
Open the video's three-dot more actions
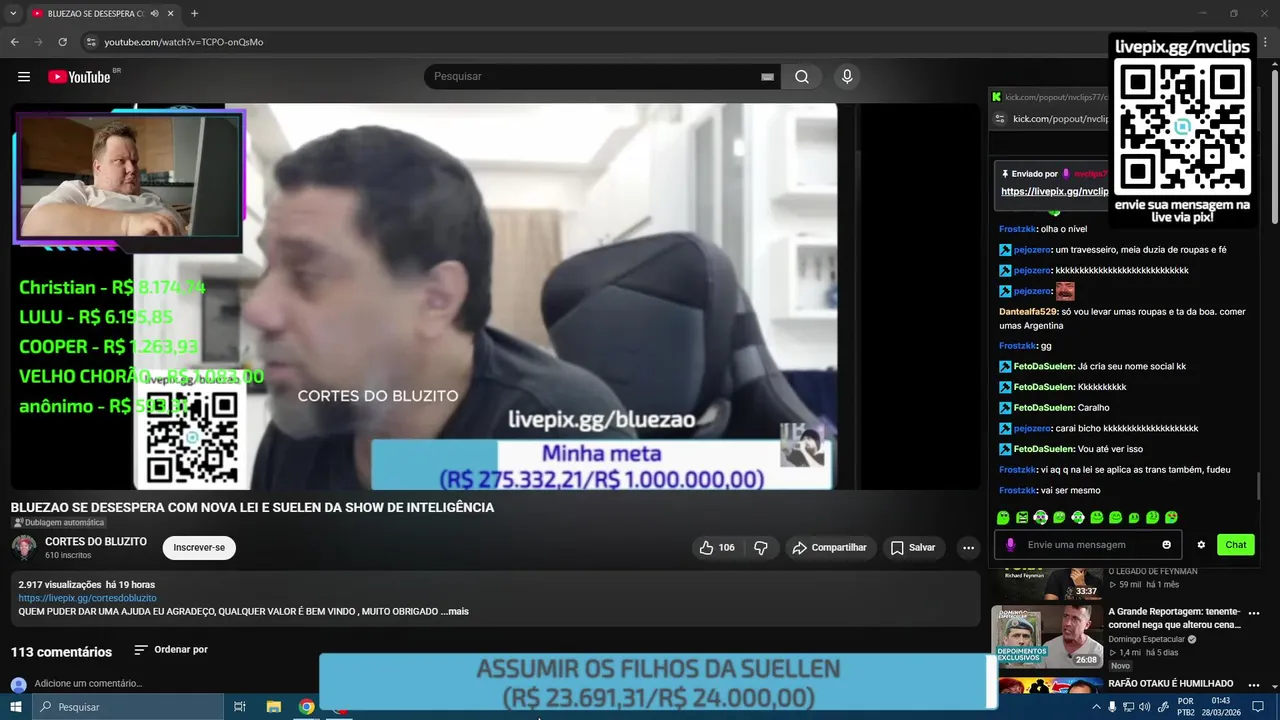[x=968, y=548]
